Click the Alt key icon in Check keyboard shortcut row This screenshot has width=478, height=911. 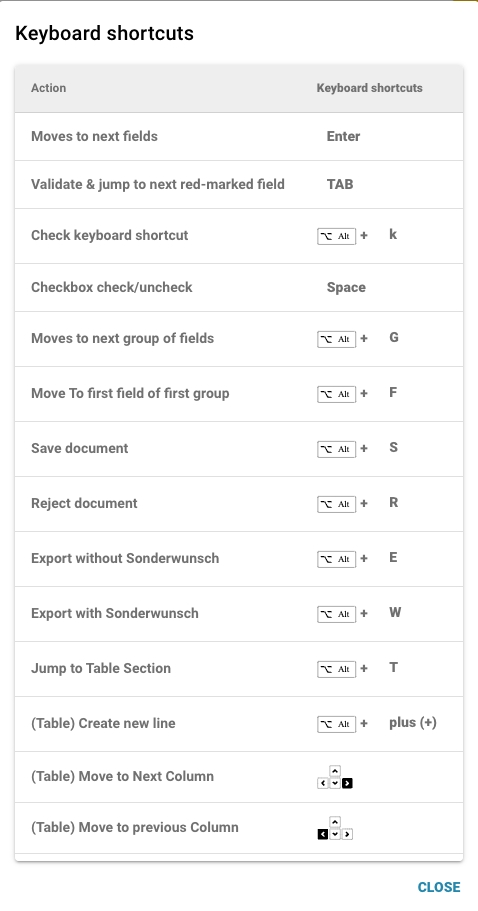point(336,236)
